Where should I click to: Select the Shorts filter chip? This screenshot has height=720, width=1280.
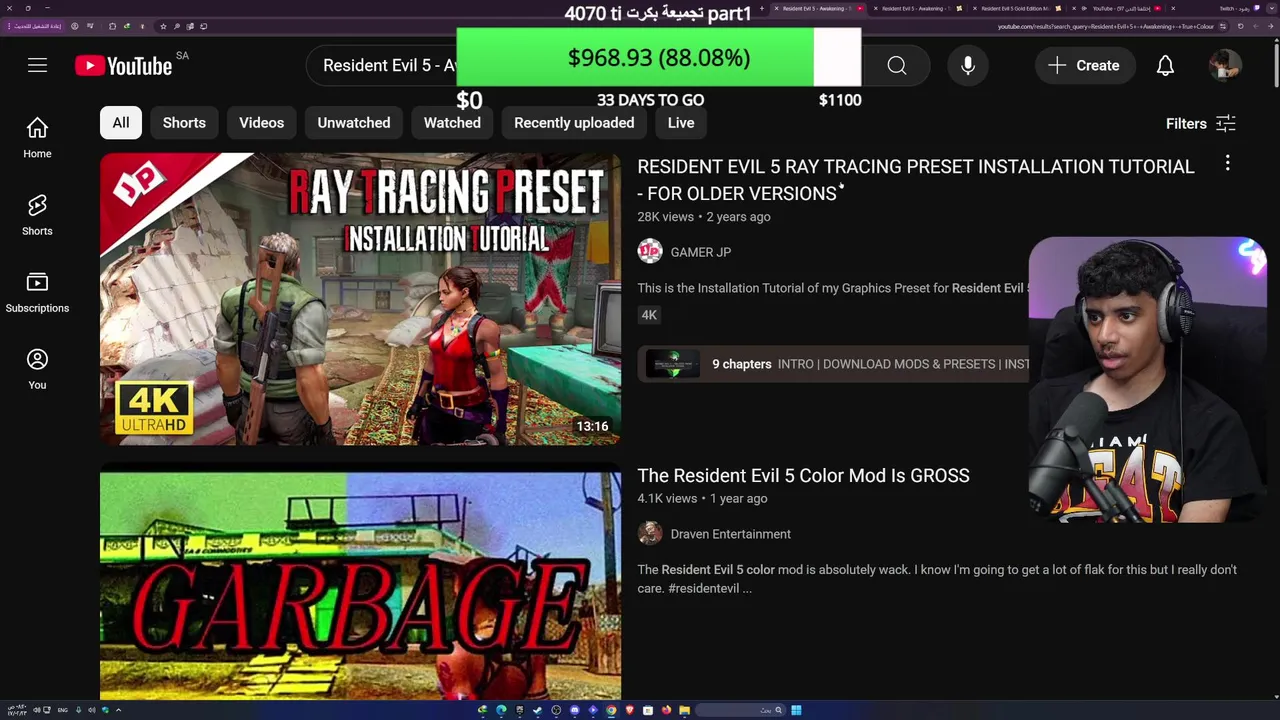pos(184,122)
